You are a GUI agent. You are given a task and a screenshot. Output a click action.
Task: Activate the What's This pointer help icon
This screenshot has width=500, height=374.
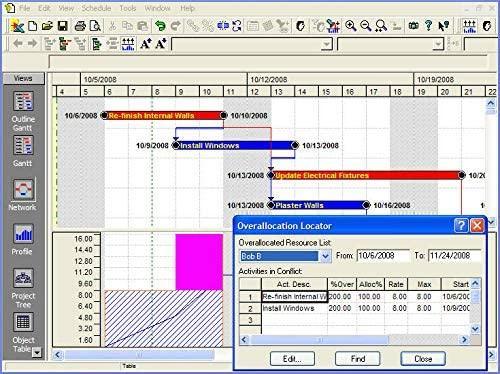tap(444, 26)
